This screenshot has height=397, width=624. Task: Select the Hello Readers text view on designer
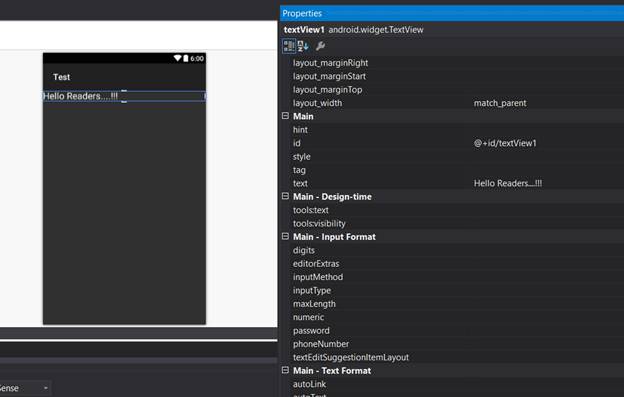click(x=124, y=96)
